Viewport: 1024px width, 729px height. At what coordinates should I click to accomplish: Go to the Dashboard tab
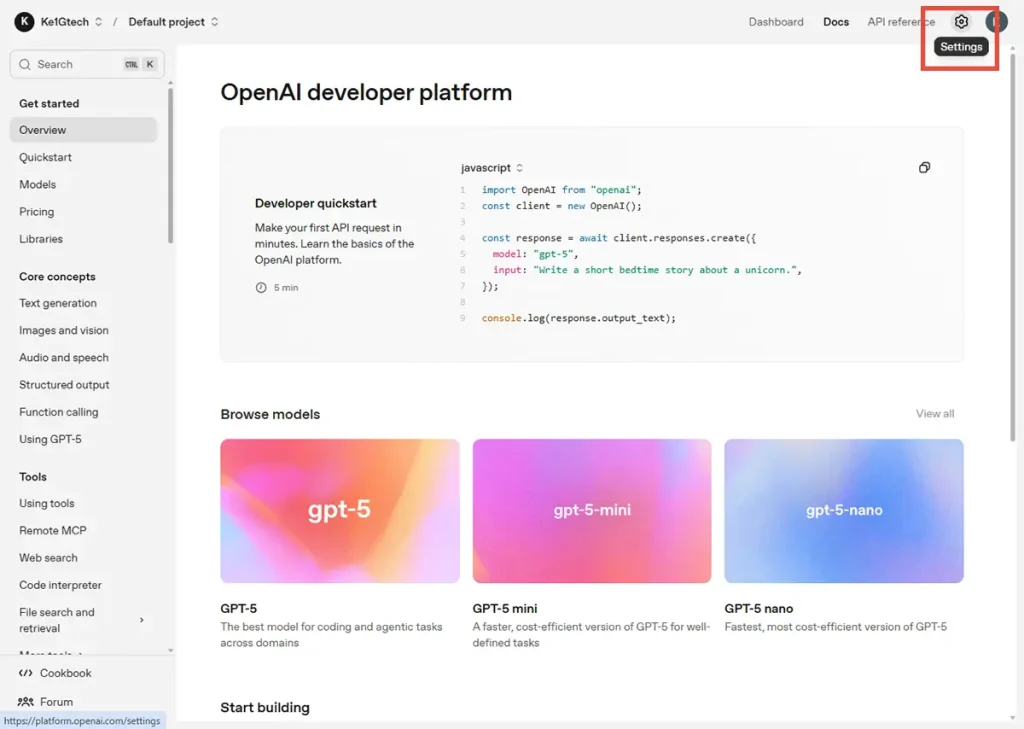[776, 22]
